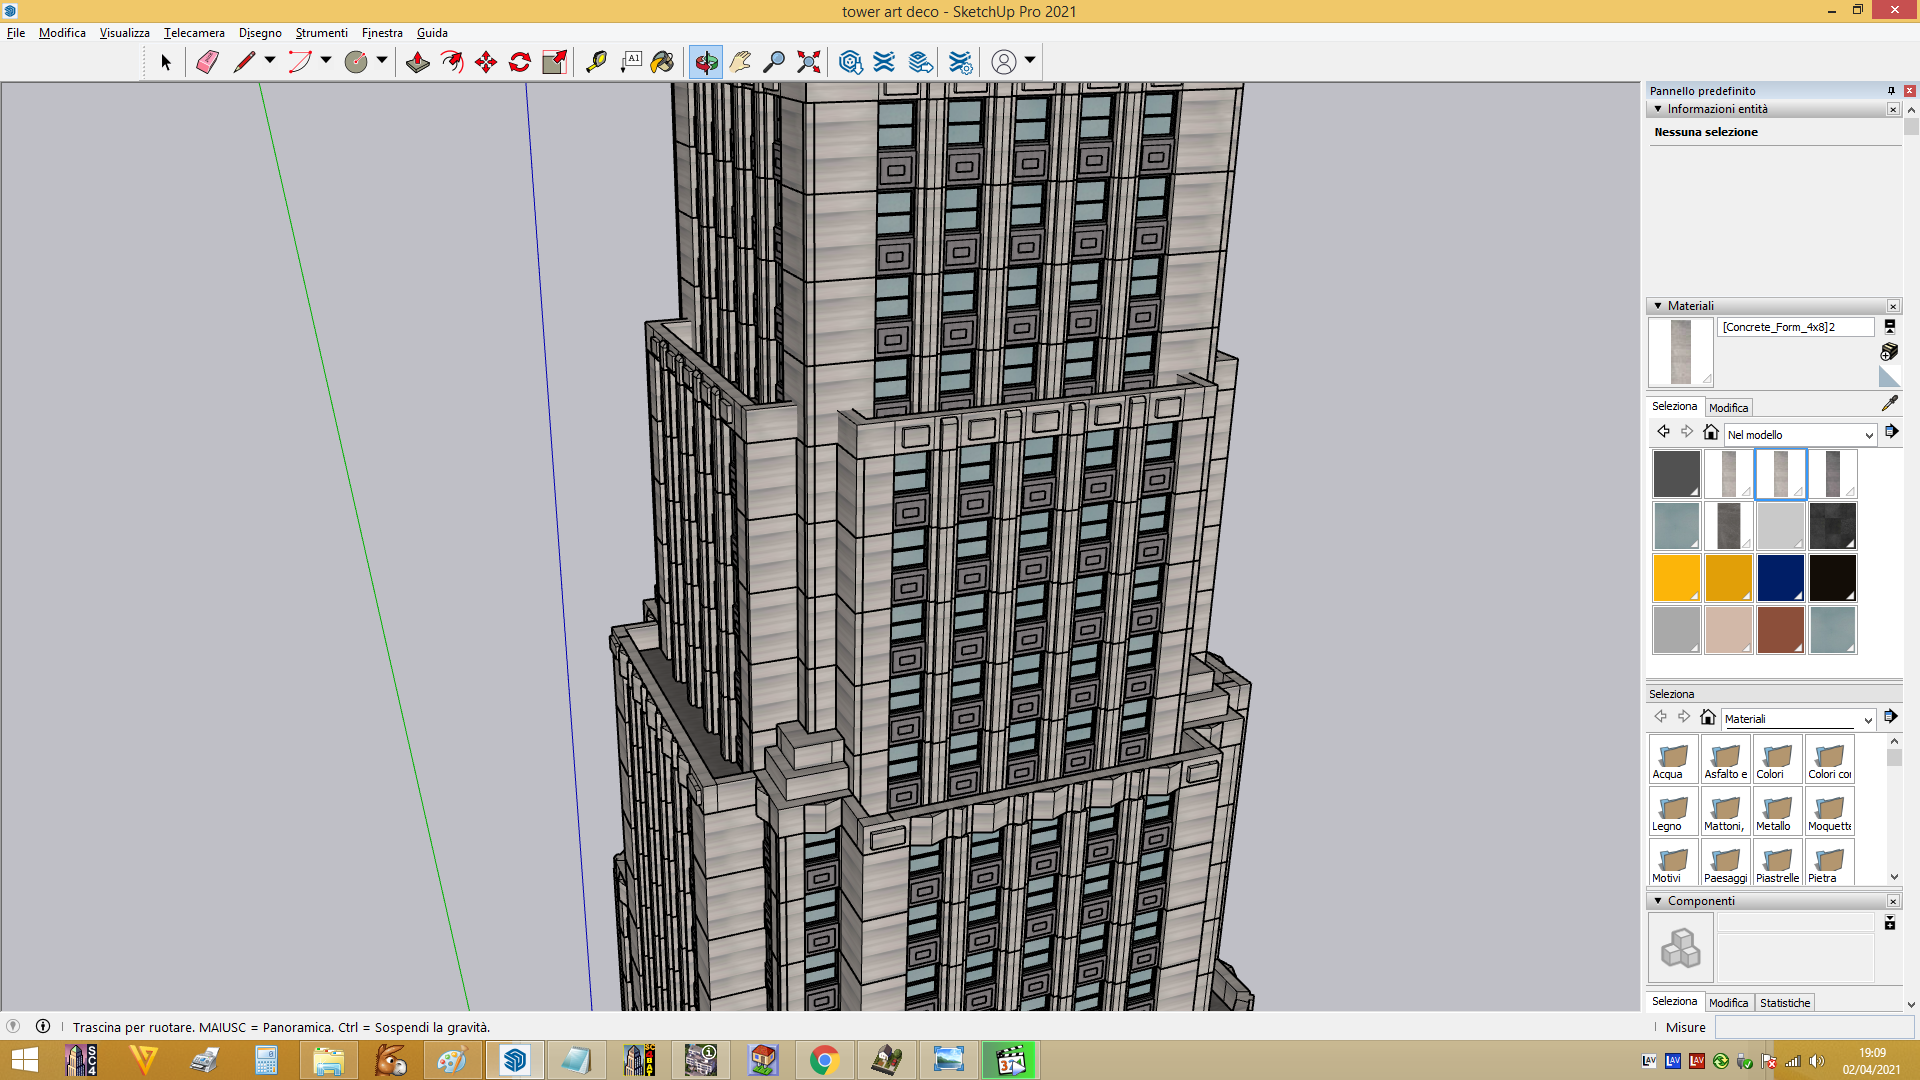Screen dimensions: 1920x1080
Task: Click the Misure input field
Action: click(x=1814, y=1027)
